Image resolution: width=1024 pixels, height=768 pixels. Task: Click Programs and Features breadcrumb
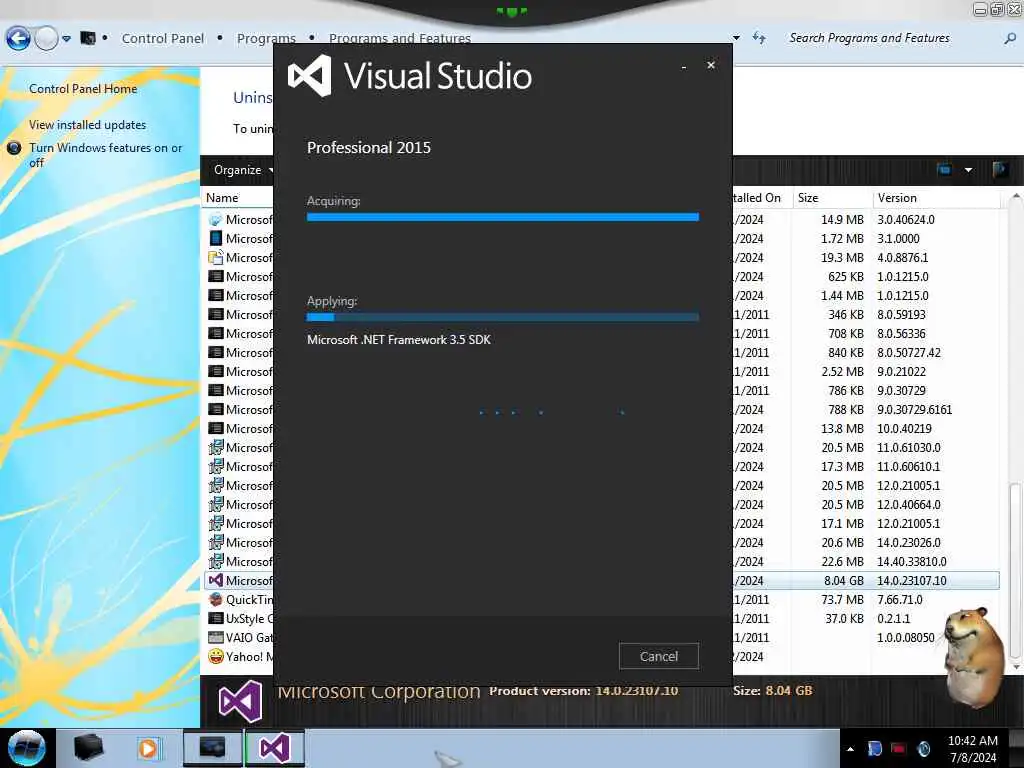click(400, 39)
